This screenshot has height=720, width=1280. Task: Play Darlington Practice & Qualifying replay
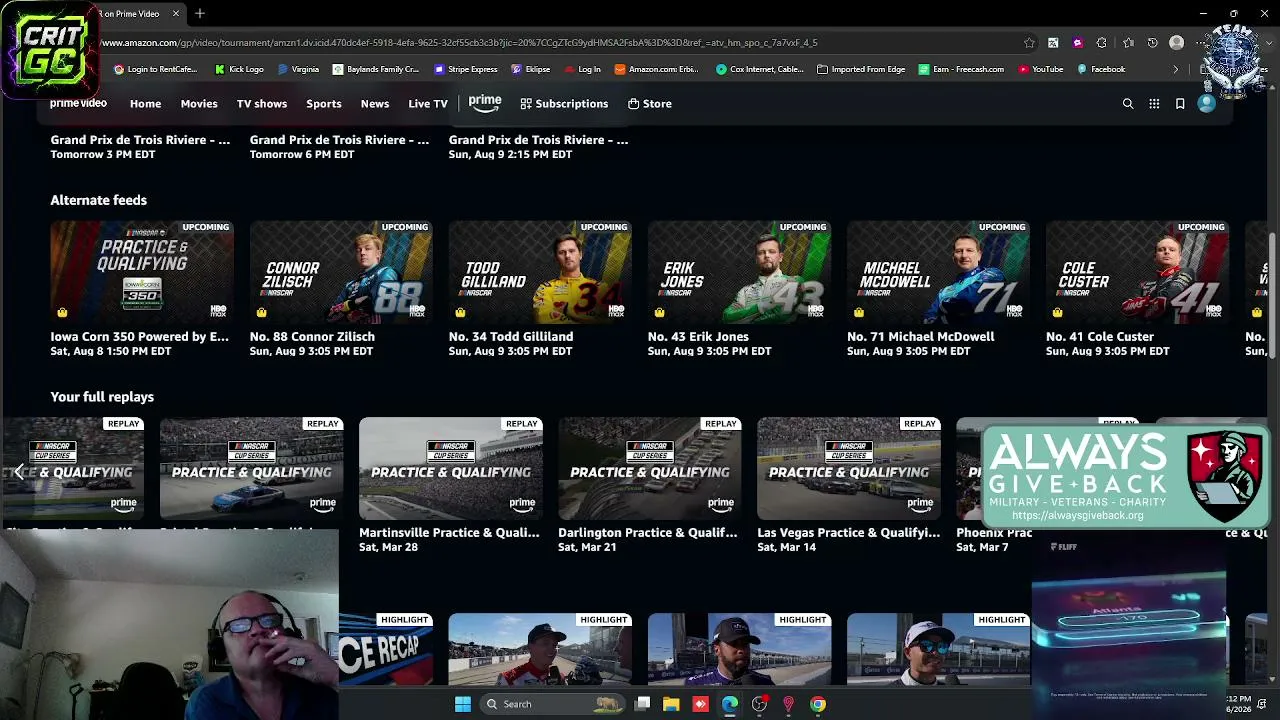pos(650,468)
